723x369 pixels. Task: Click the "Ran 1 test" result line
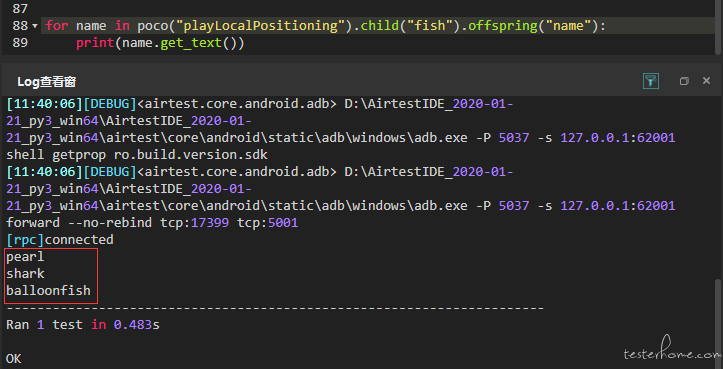[83, 325]
